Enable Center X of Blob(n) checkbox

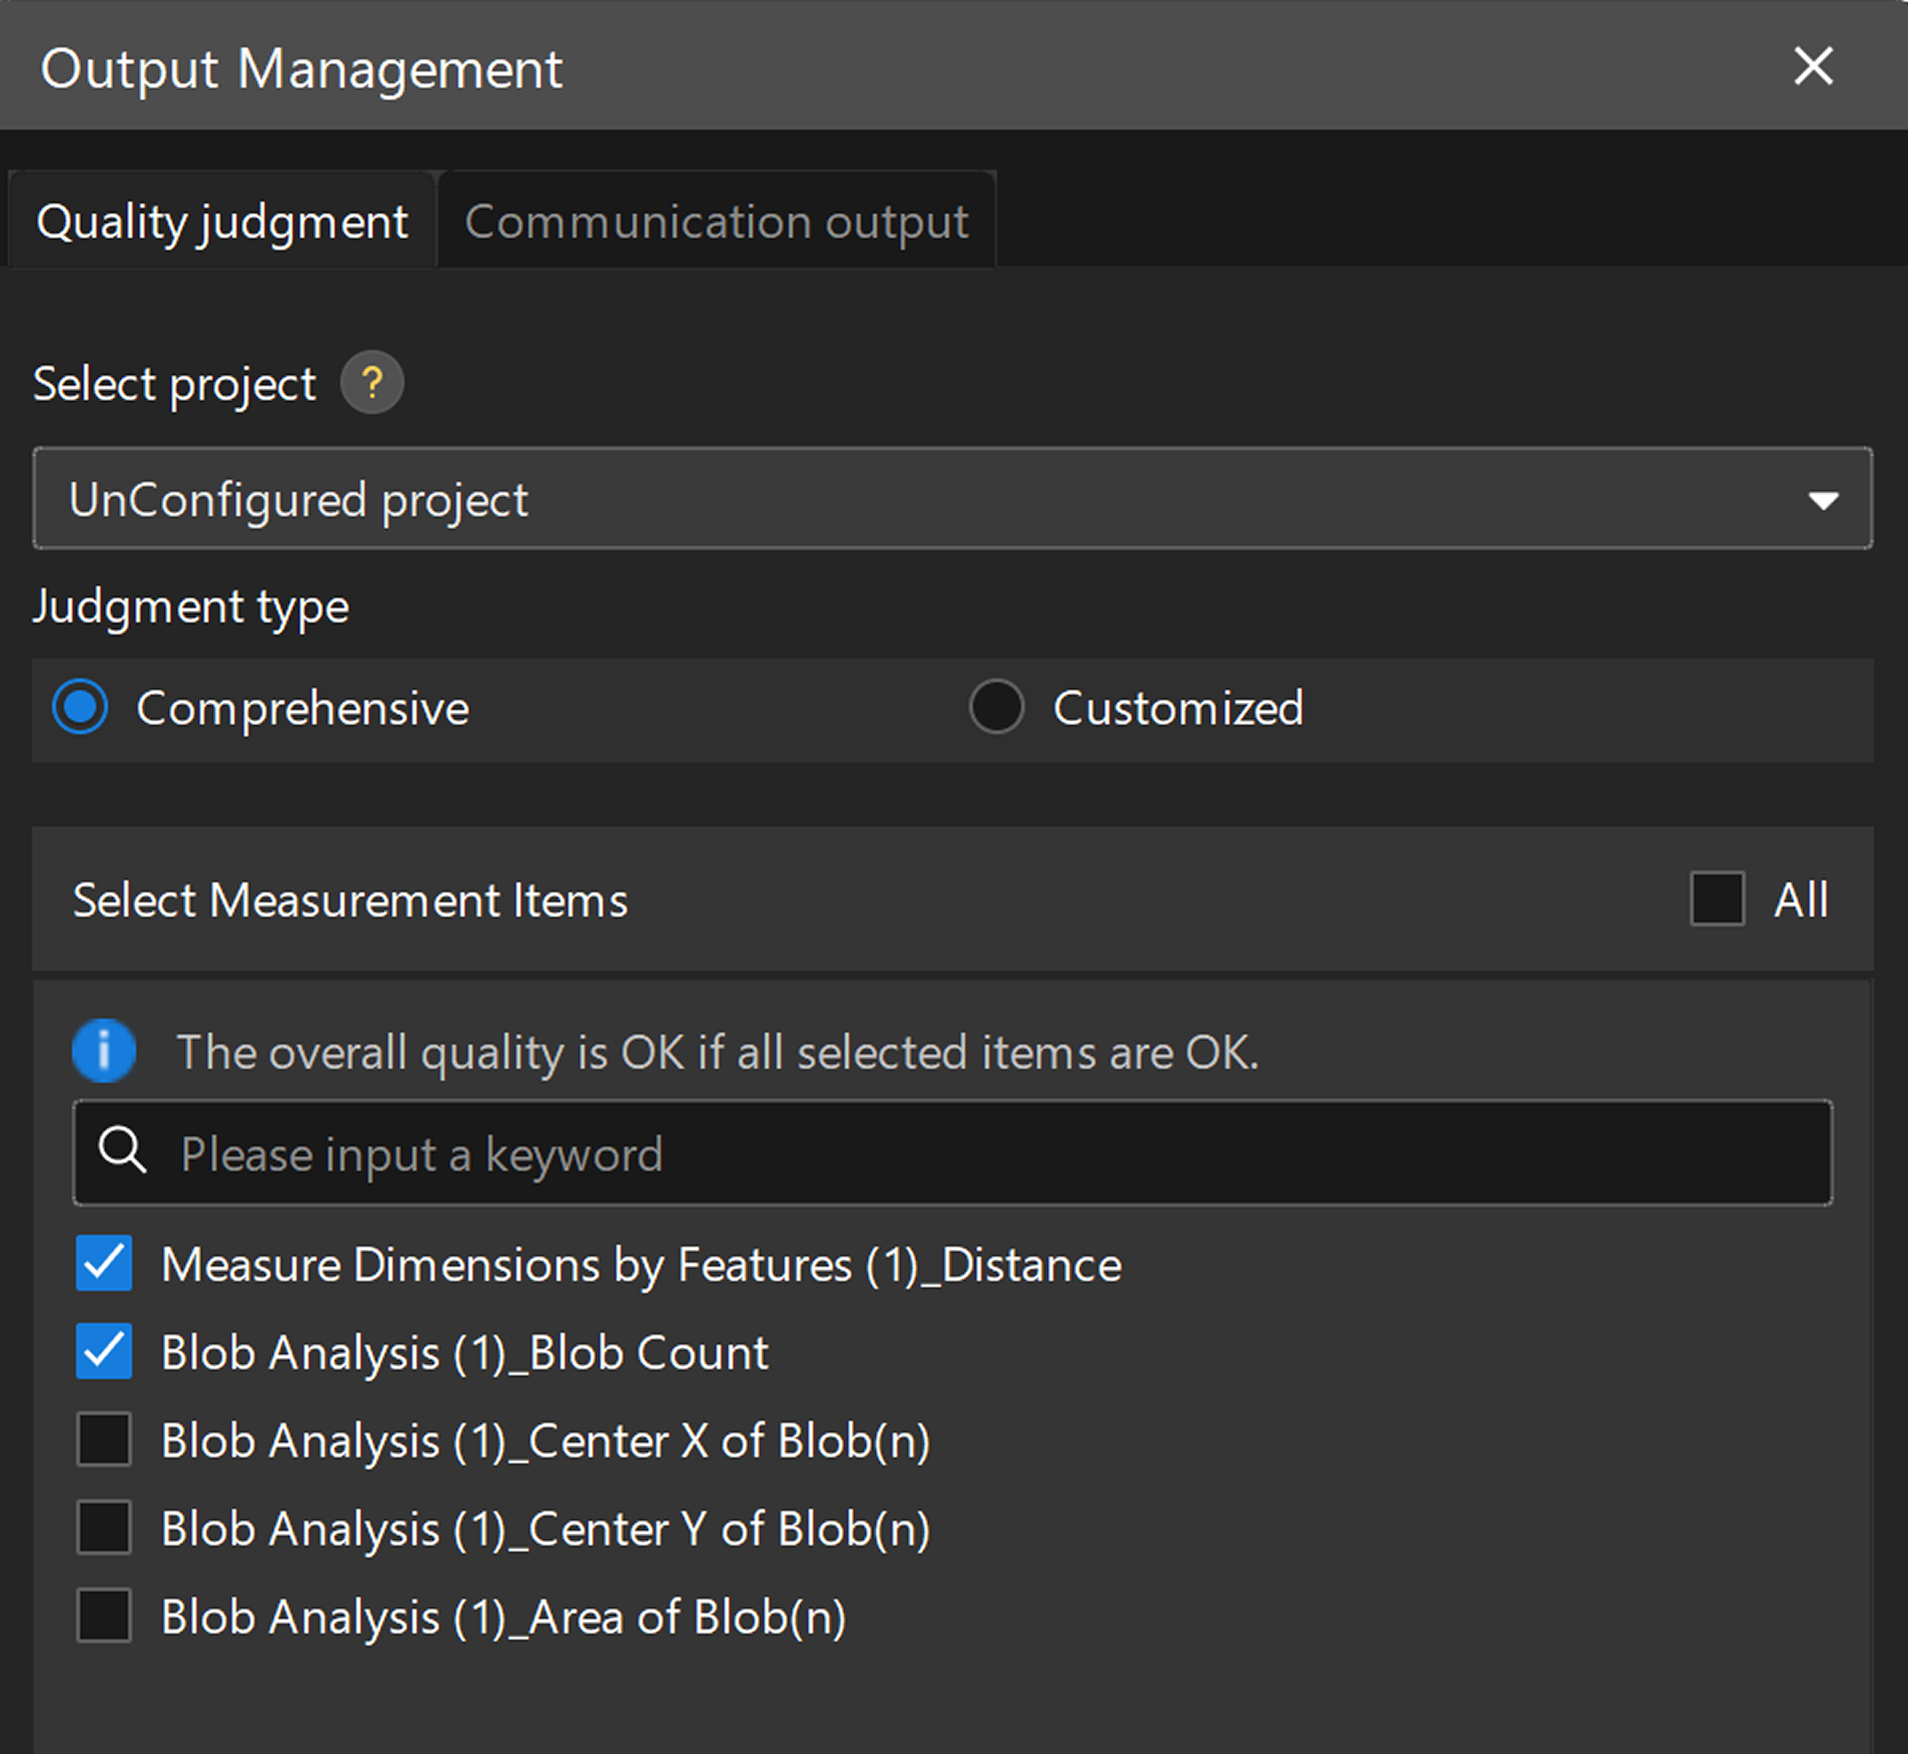click(x=104, y=1440)
